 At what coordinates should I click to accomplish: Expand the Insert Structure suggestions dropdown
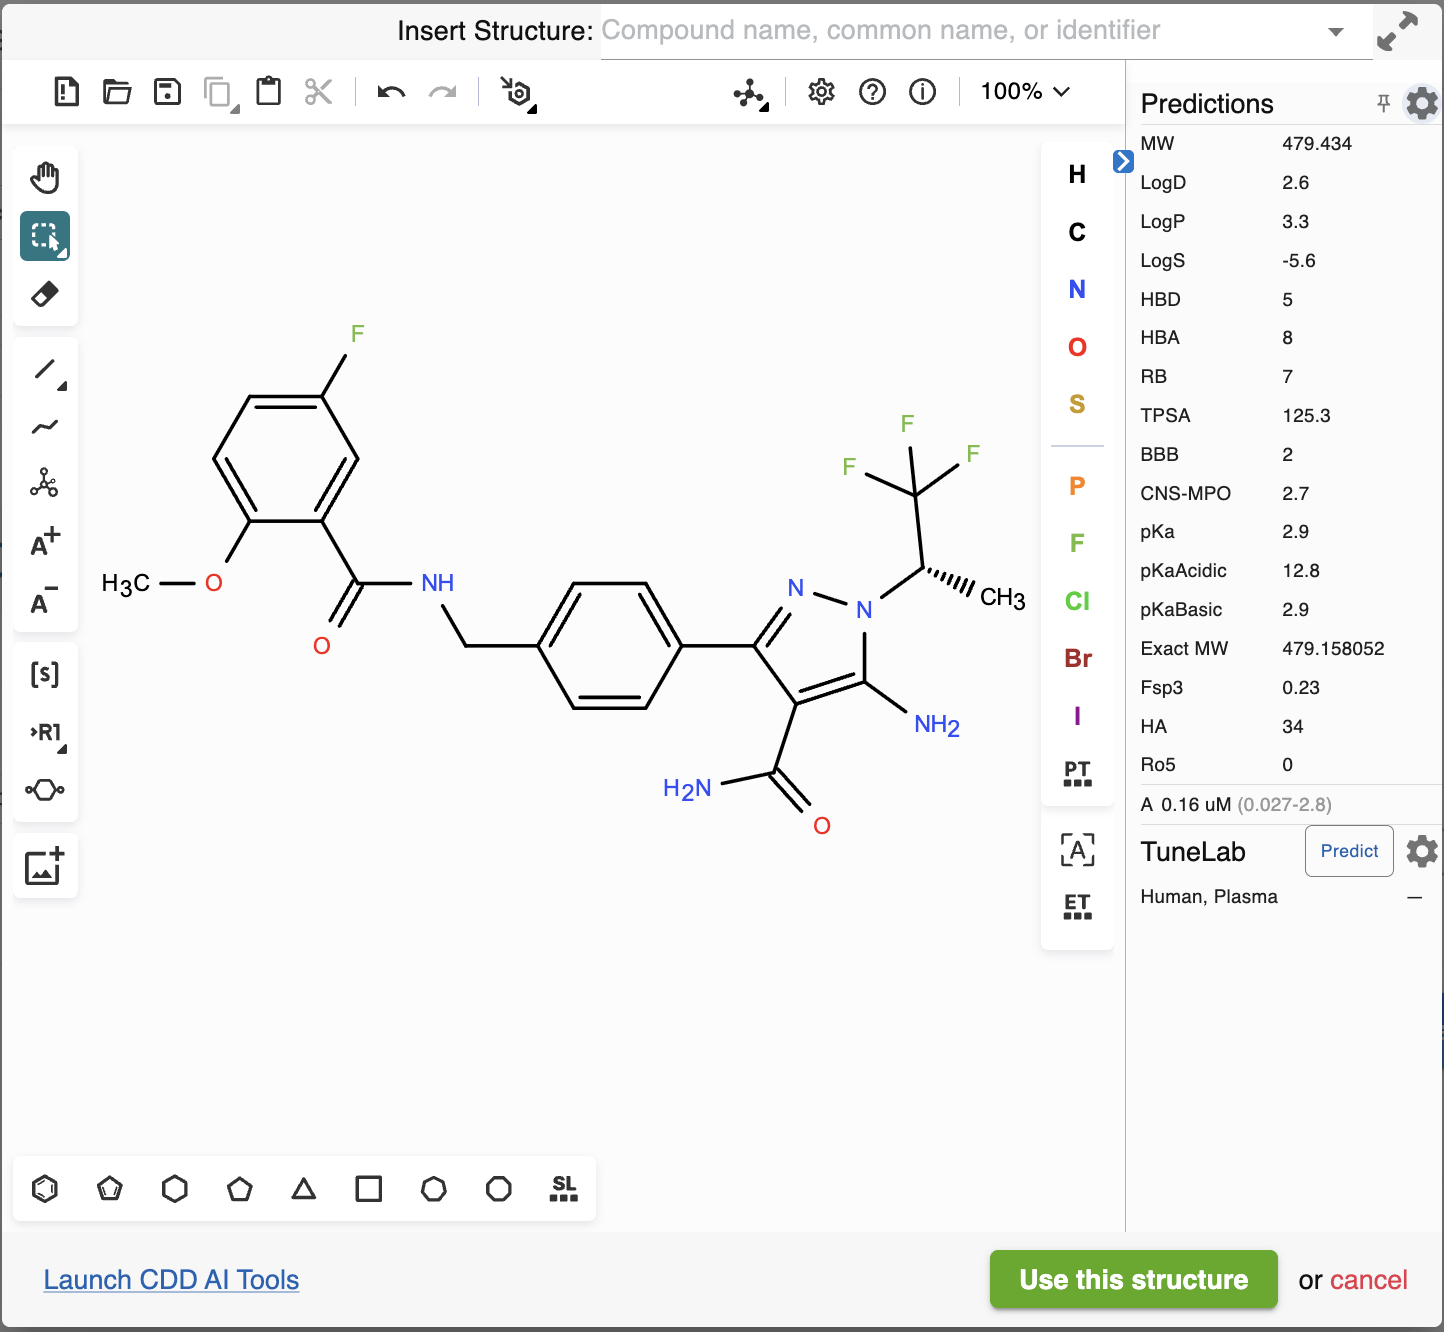(x=1335, y=32)
